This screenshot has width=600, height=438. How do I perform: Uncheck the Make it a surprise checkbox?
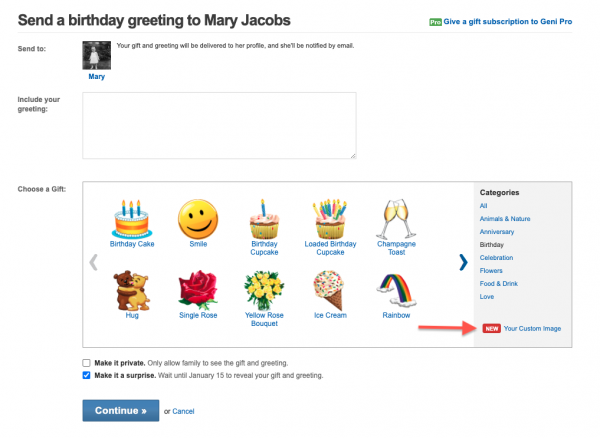[86, 375]
